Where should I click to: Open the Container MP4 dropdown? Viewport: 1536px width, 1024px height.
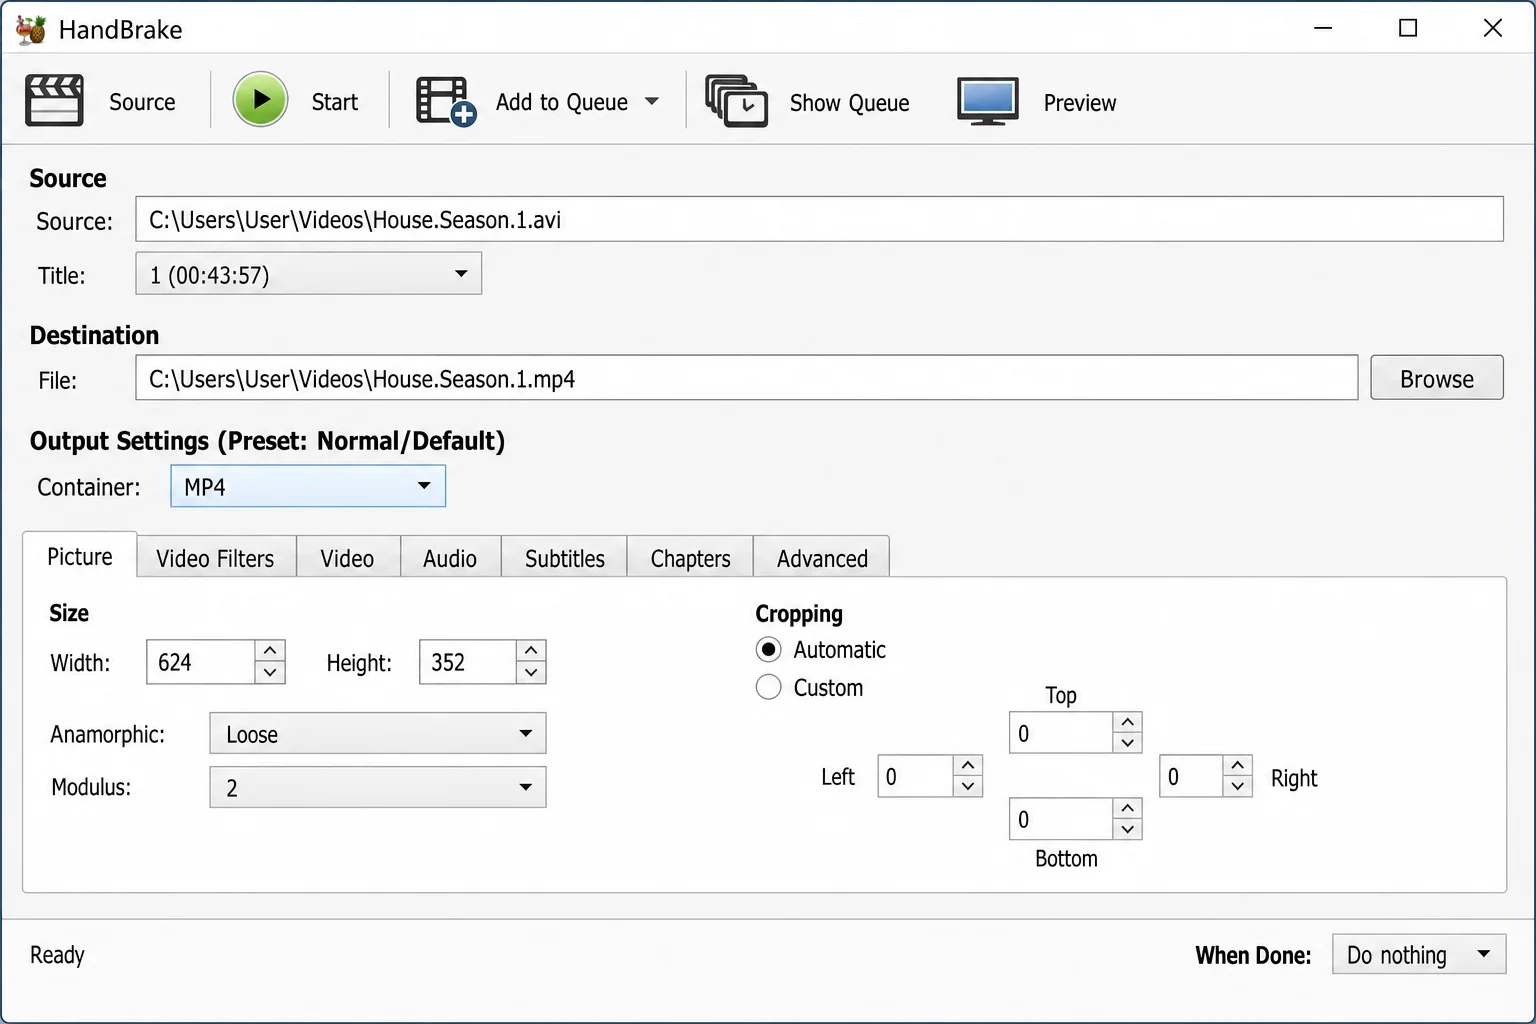[x=308, y=486]
